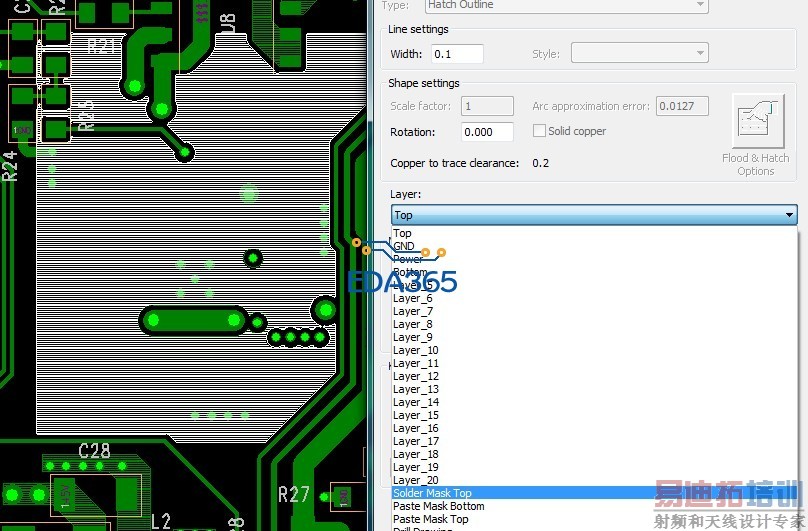Choose Paste Mask Bottom in the layer list
The height and width of the screenshot is (531, 808).
438,506
